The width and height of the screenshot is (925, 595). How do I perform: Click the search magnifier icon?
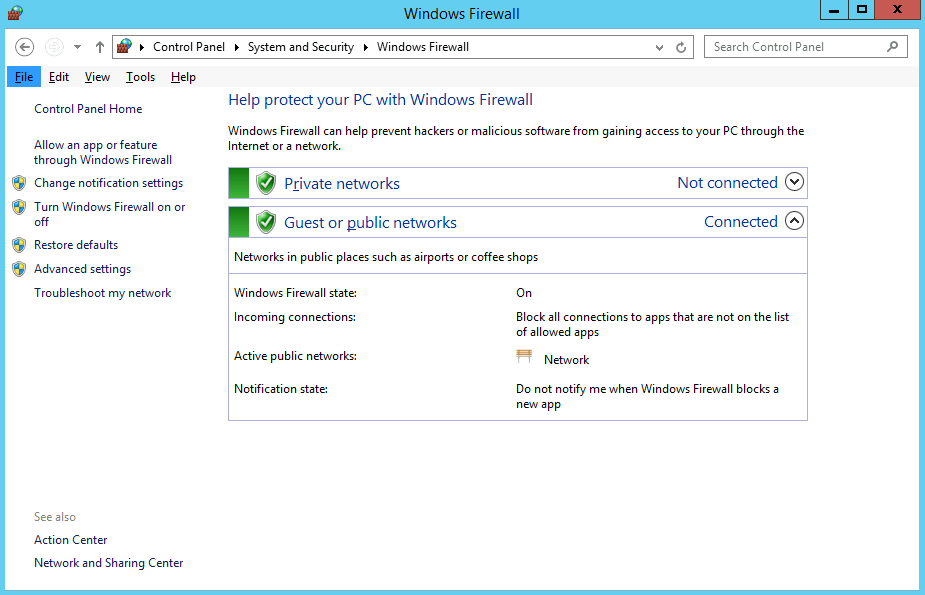click(893, 47)
